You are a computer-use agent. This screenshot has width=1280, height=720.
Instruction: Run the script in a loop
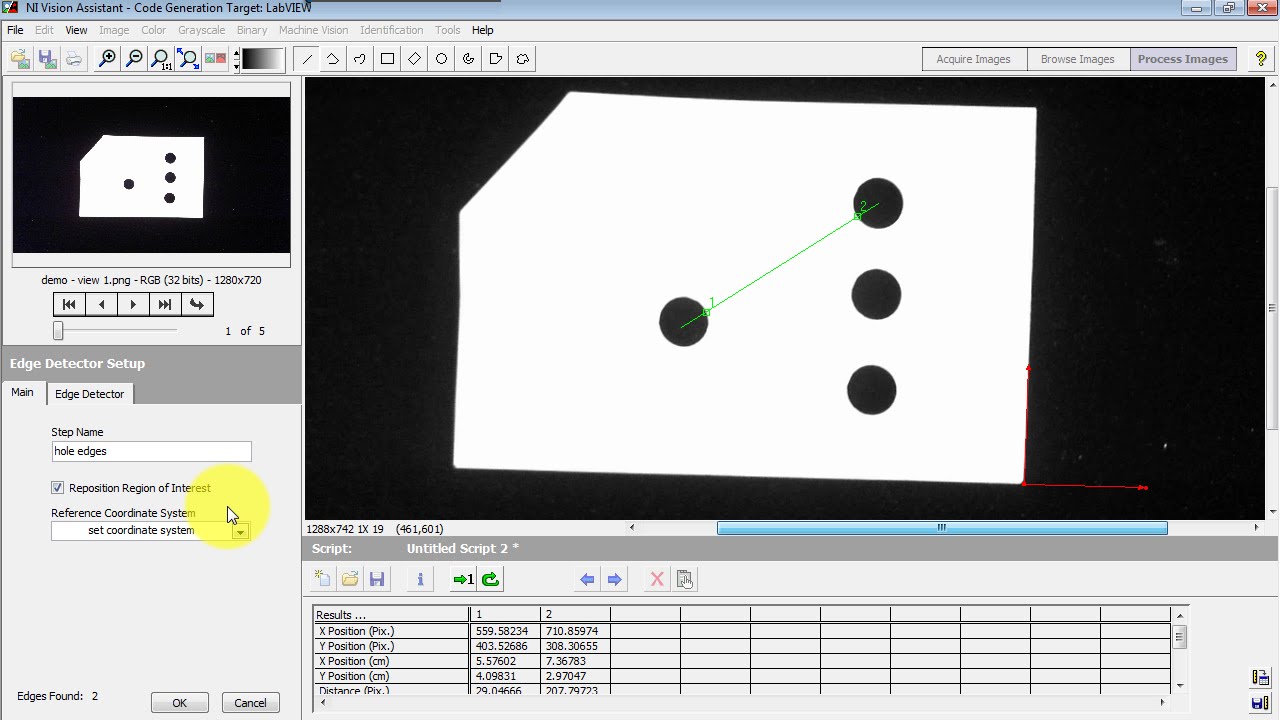[x=490, y=579]
